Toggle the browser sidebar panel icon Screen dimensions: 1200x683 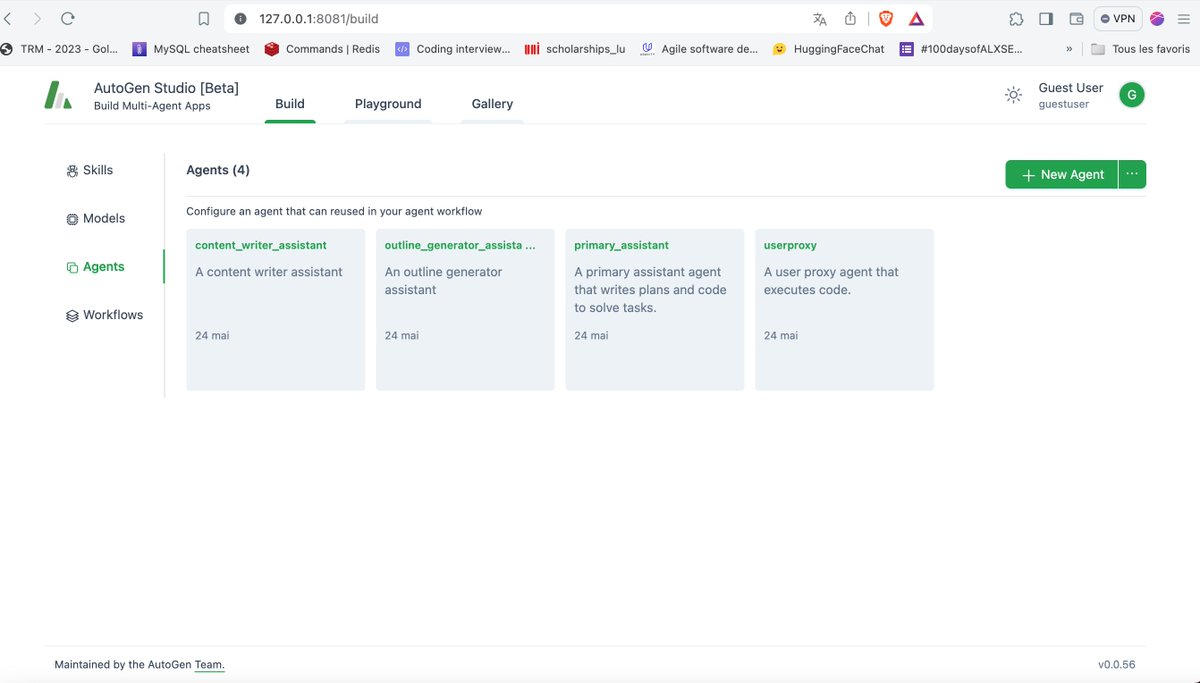click(1046, 18)
